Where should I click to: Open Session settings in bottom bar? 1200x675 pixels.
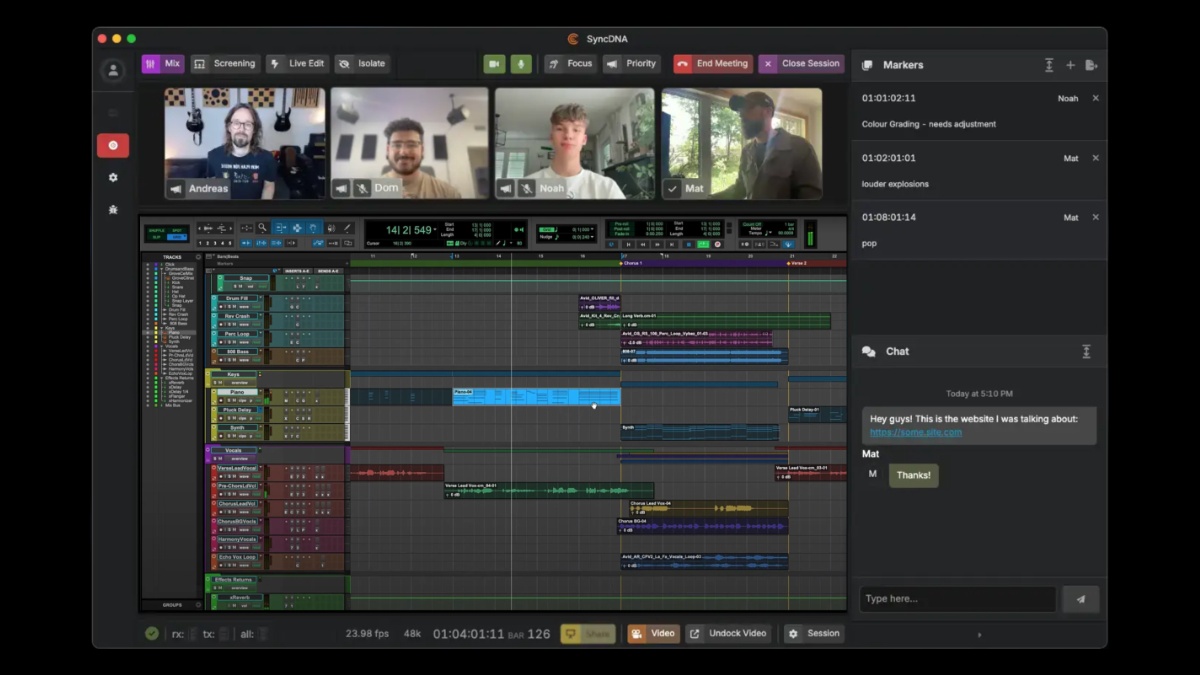814,633
